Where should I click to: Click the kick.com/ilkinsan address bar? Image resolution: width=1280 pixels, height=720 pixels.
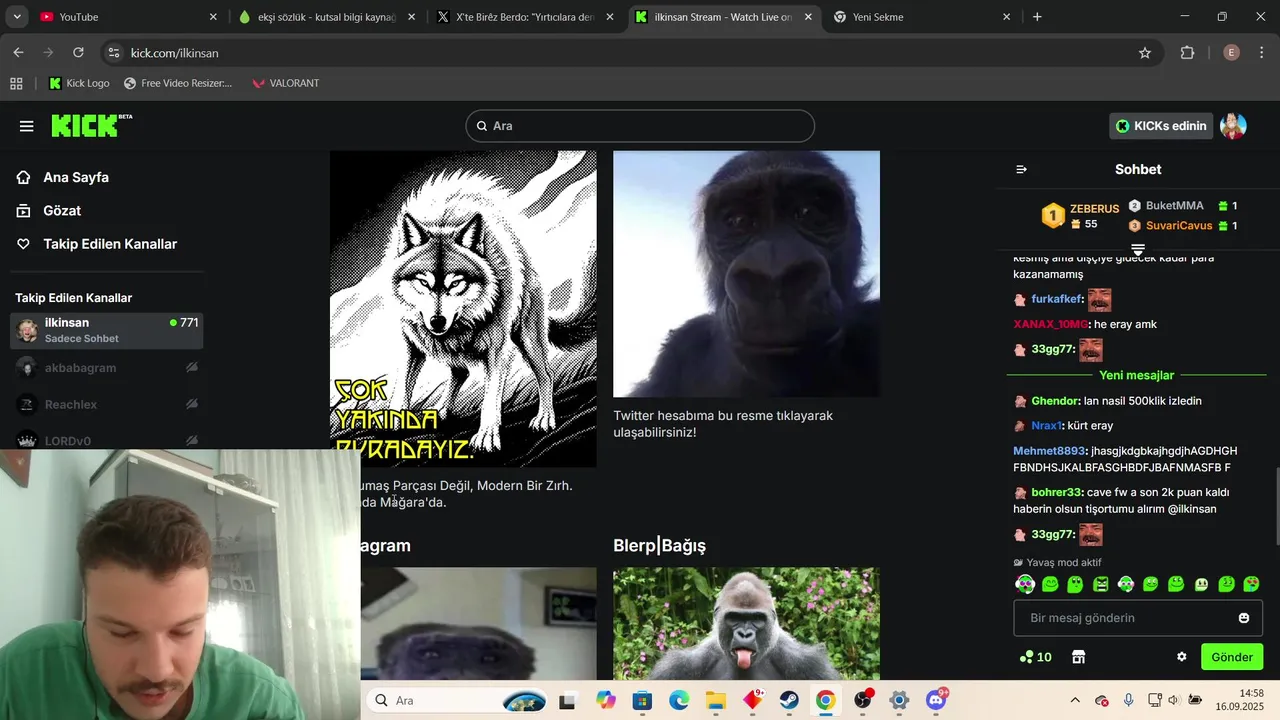pyautogui.click(x=630, y=53)
